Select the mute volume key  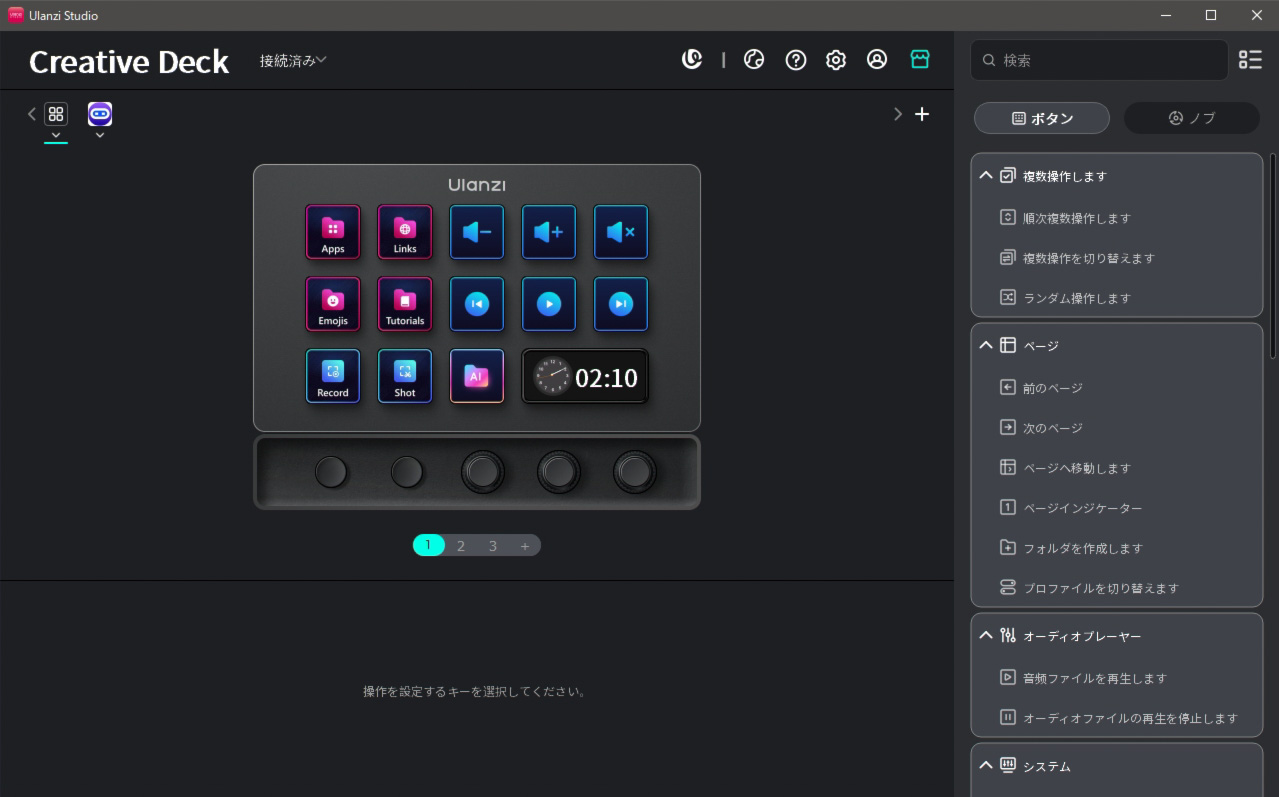pyautogui.click(x=621, y=232)
